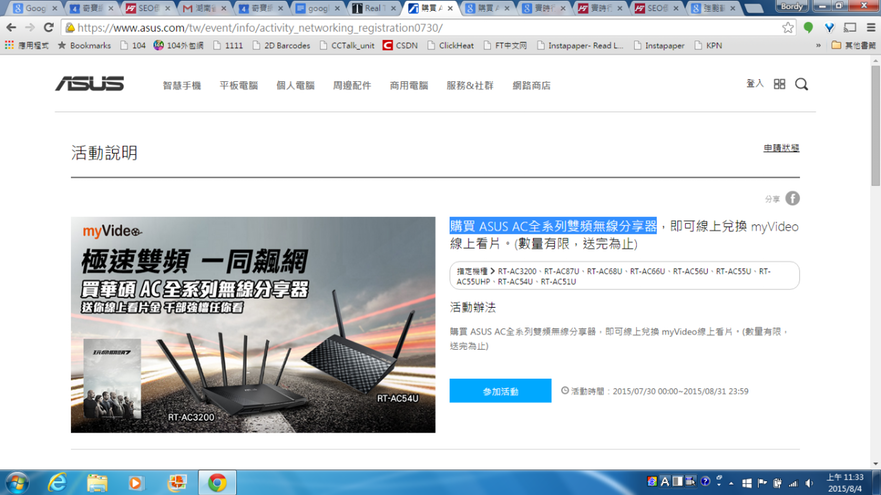
Task: Open the Windows Start button
Action: tap(17, 483)
